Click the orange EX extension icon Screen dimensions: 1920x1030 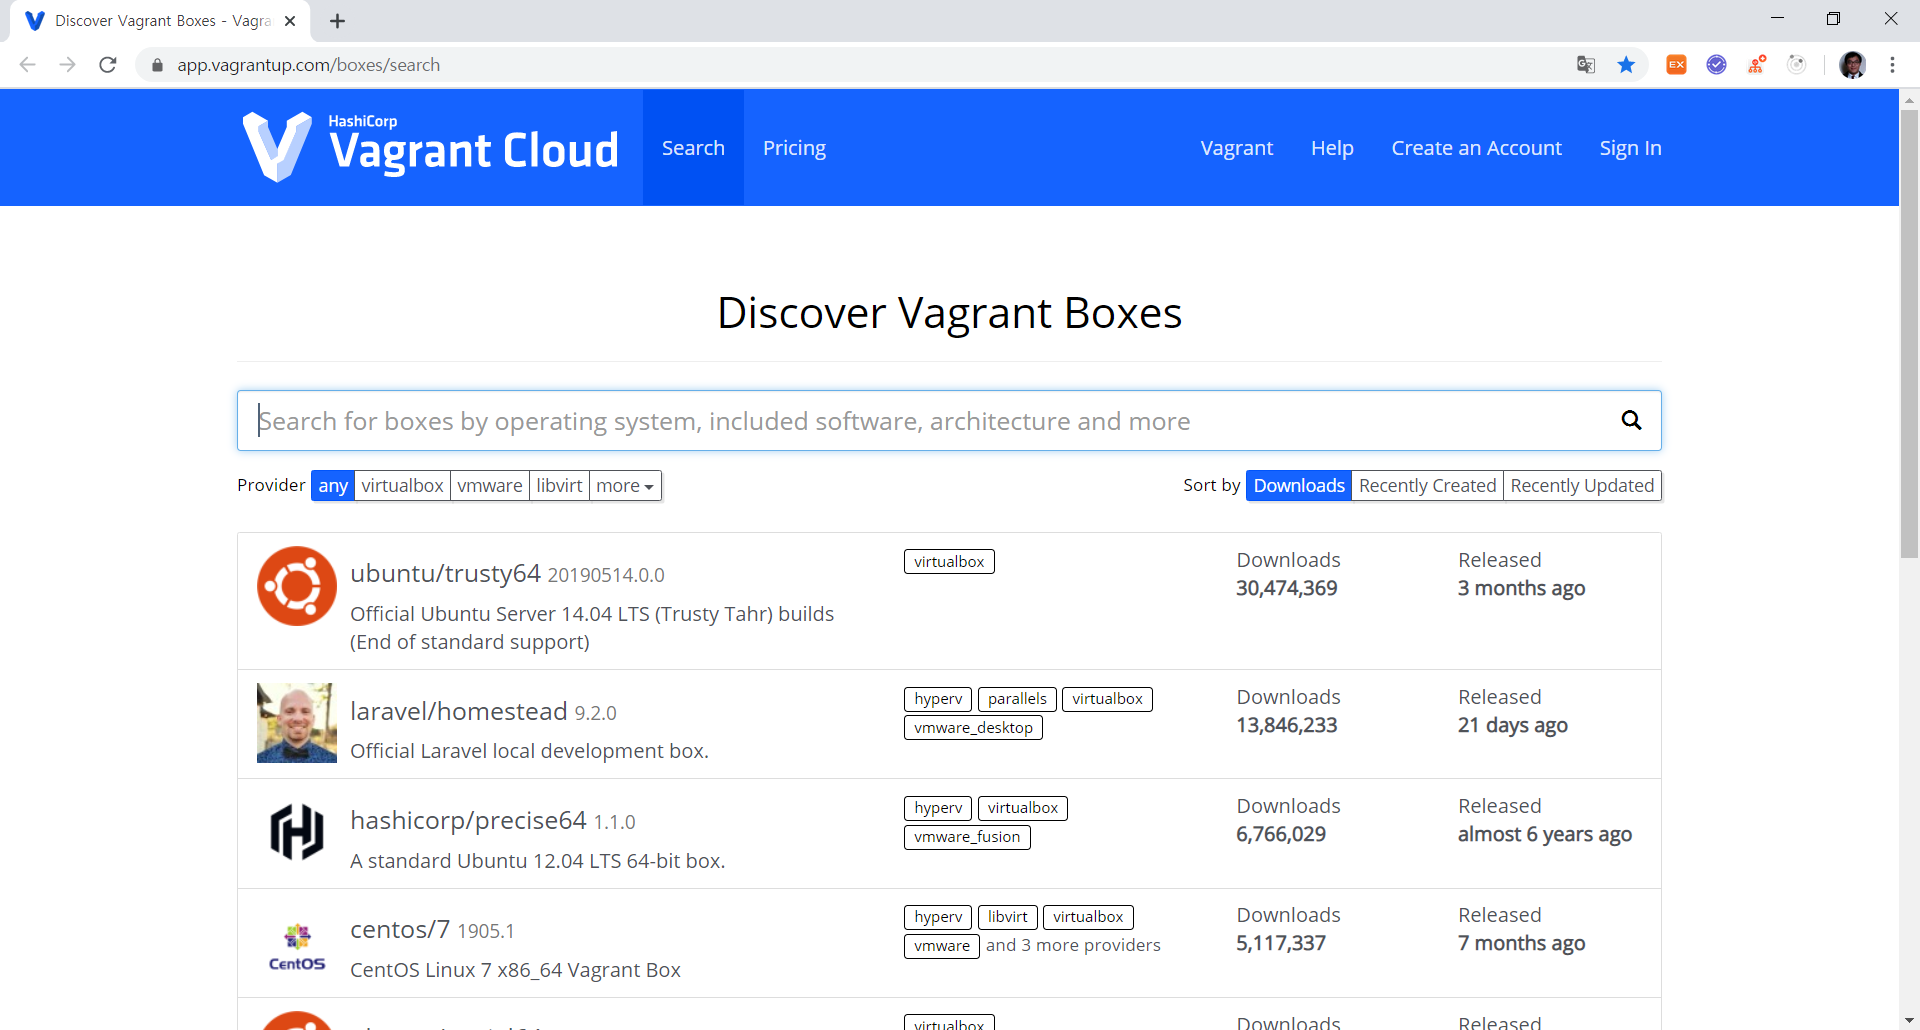click(1676, 65)
